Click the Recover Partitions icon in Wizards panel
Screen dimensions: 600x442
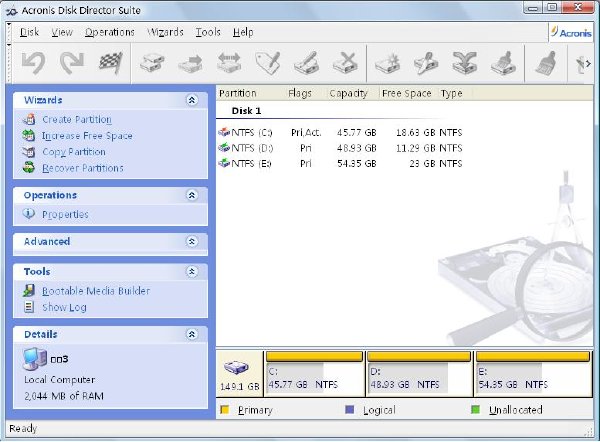(29, 168)
